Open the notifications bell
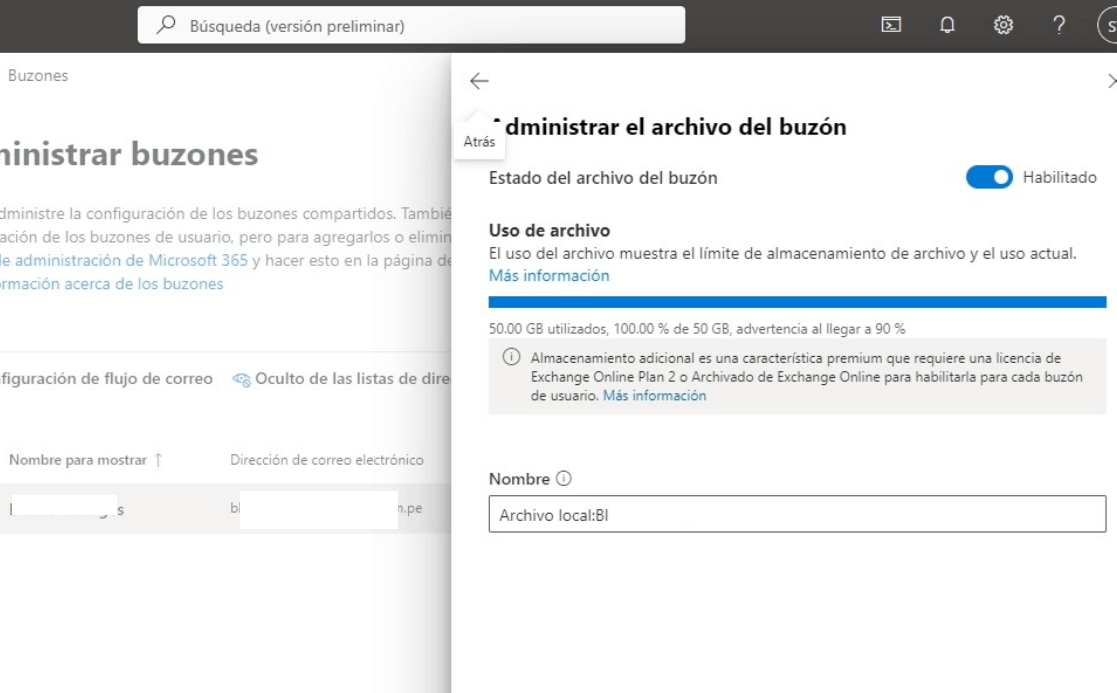The width and height of the screenshot is (1117, 693). (947, 25)
